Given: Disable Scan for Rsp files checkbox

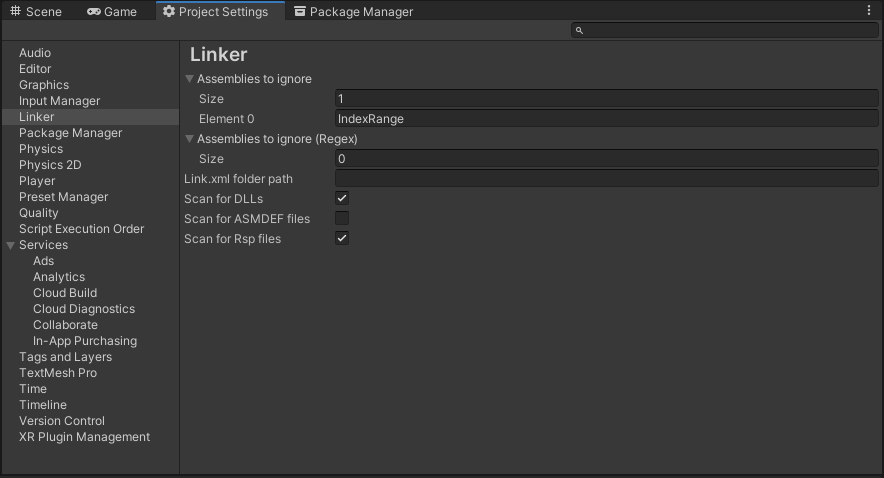Looking at the screenshot, I should 342,238.
